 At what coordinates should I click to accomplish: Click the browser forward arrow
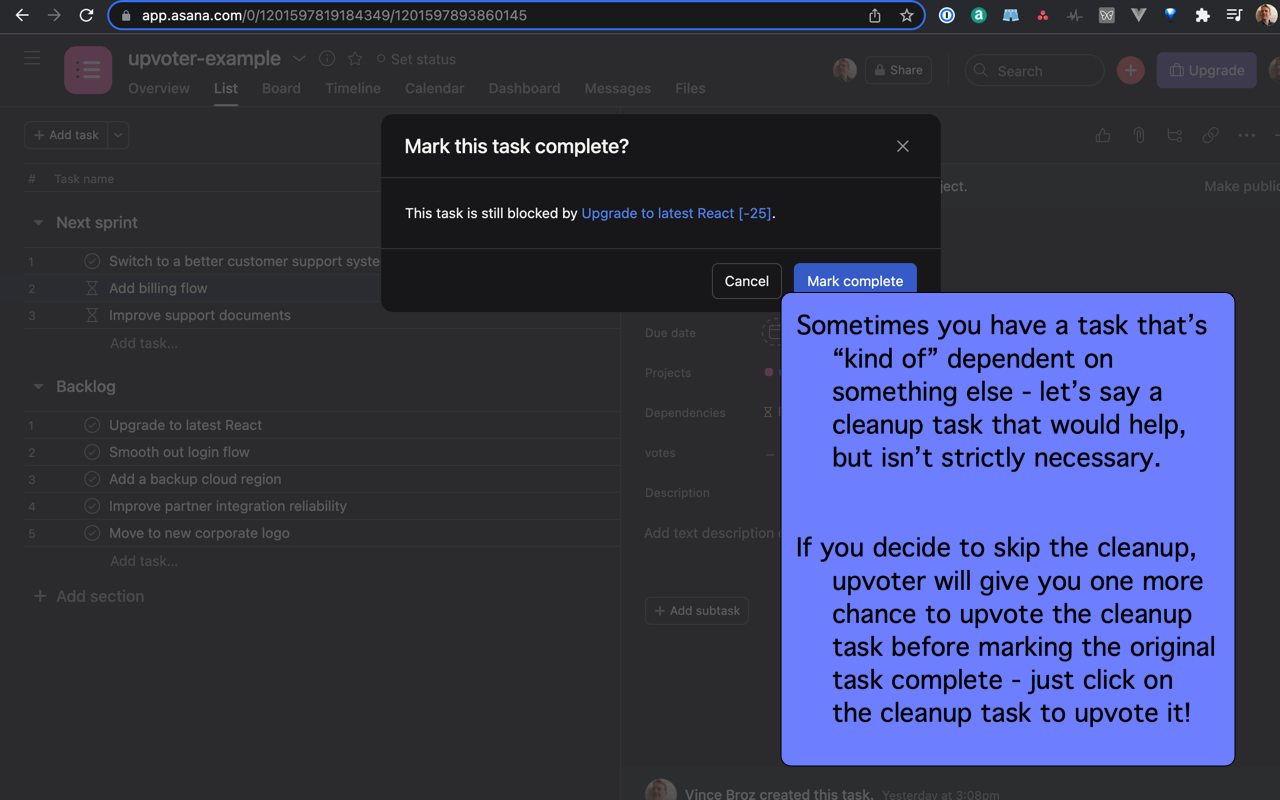point(54,15)
